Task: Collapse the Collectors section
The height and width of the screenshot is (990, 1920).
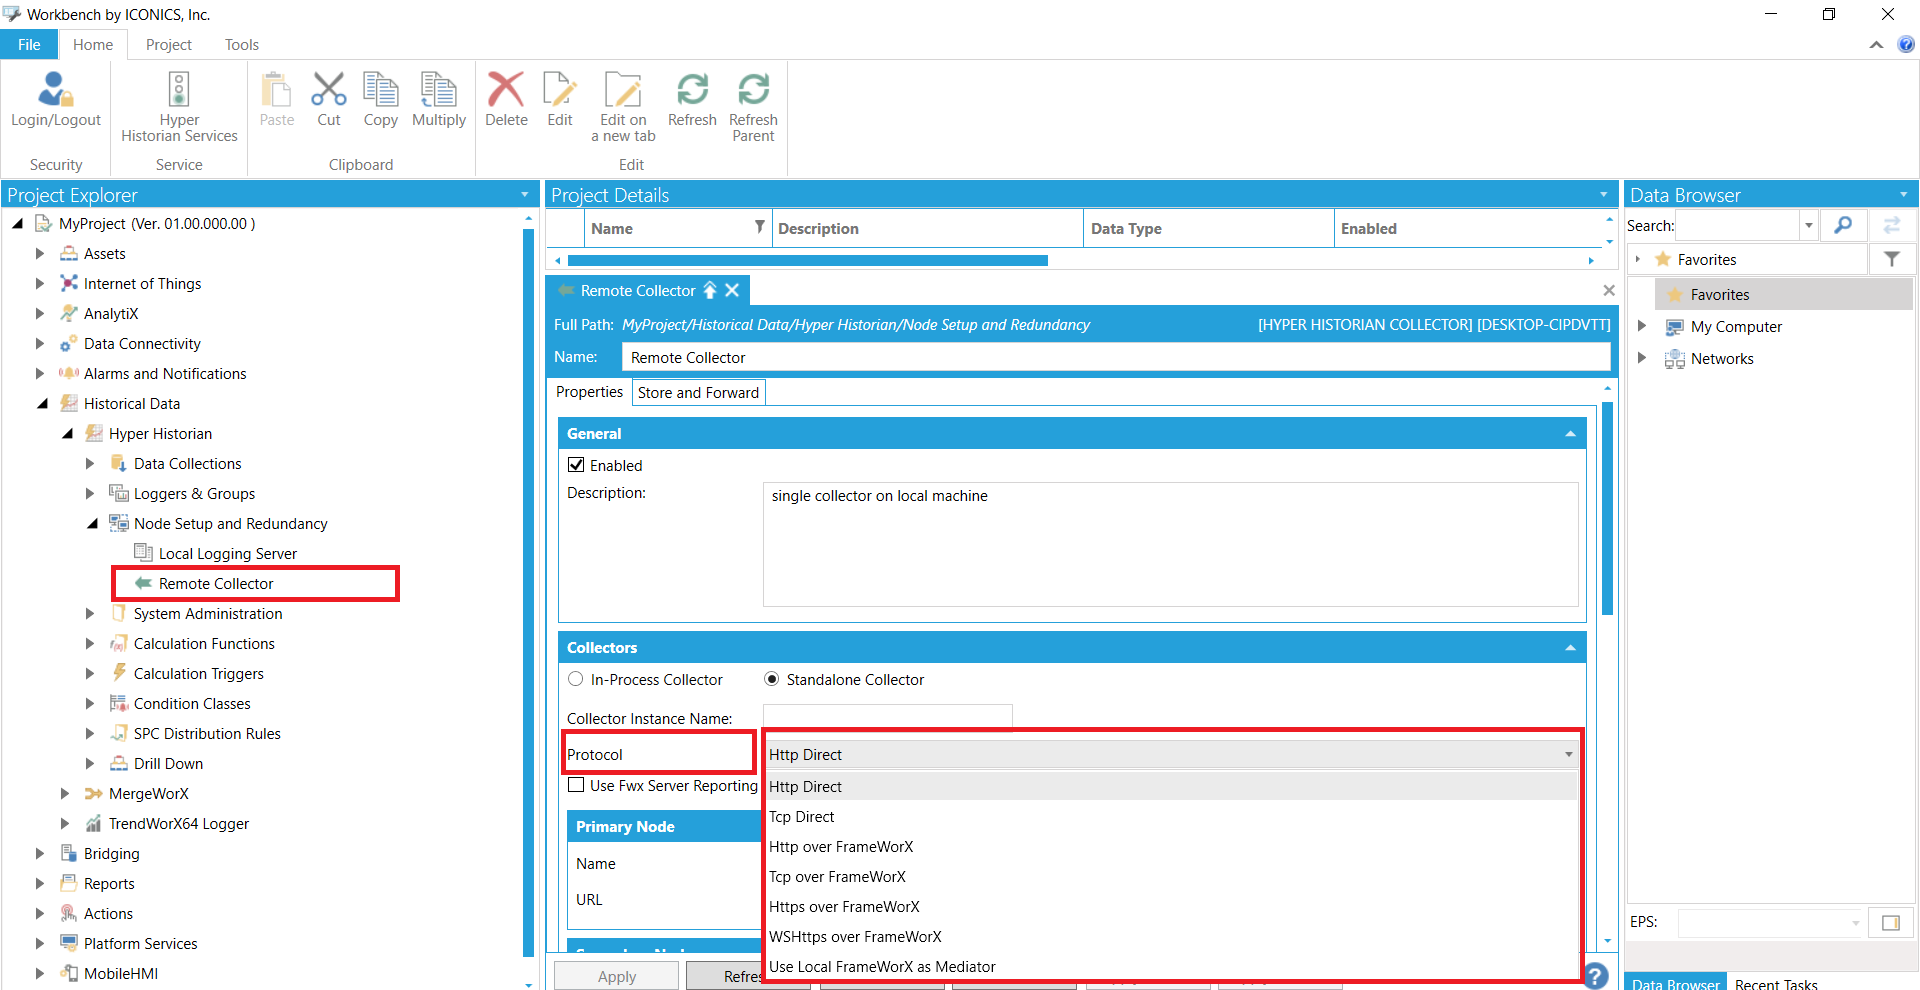Action: 1570,648
